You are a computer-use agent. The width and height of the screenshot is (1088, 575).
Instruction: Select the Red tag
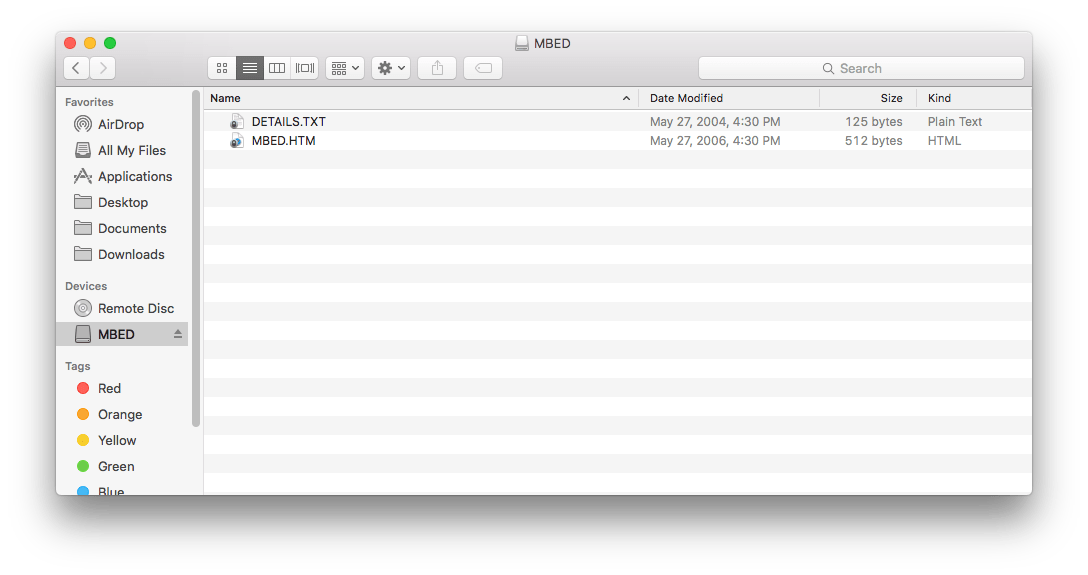pos(109,388)
